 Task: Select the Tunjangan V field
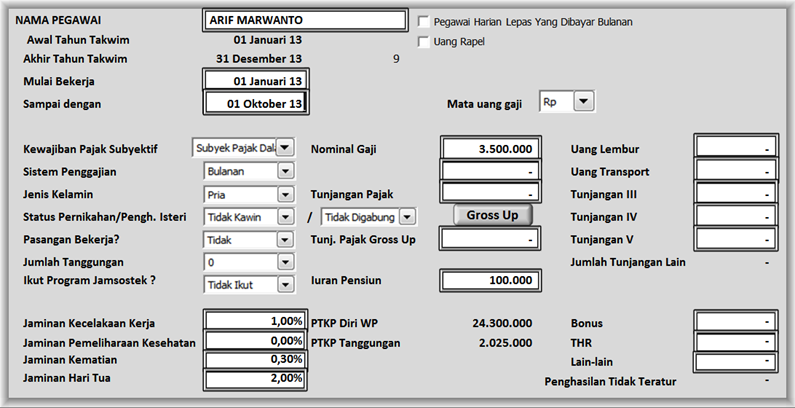tap(736, 239)
